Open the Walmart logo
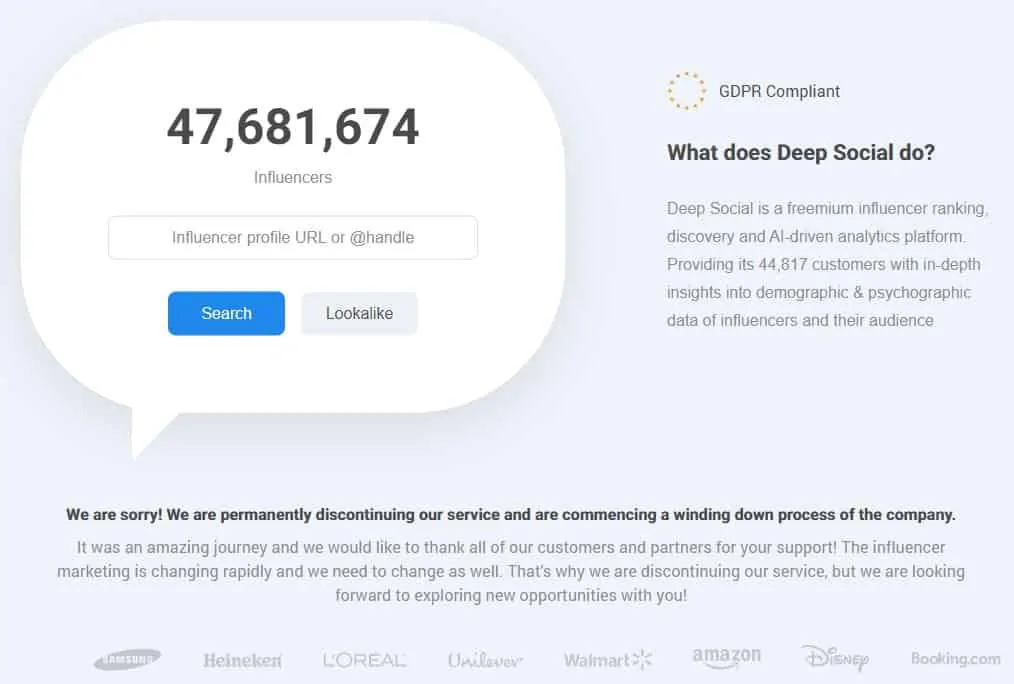This screenshot has width=1014, height=684. (x=607, y=659)
